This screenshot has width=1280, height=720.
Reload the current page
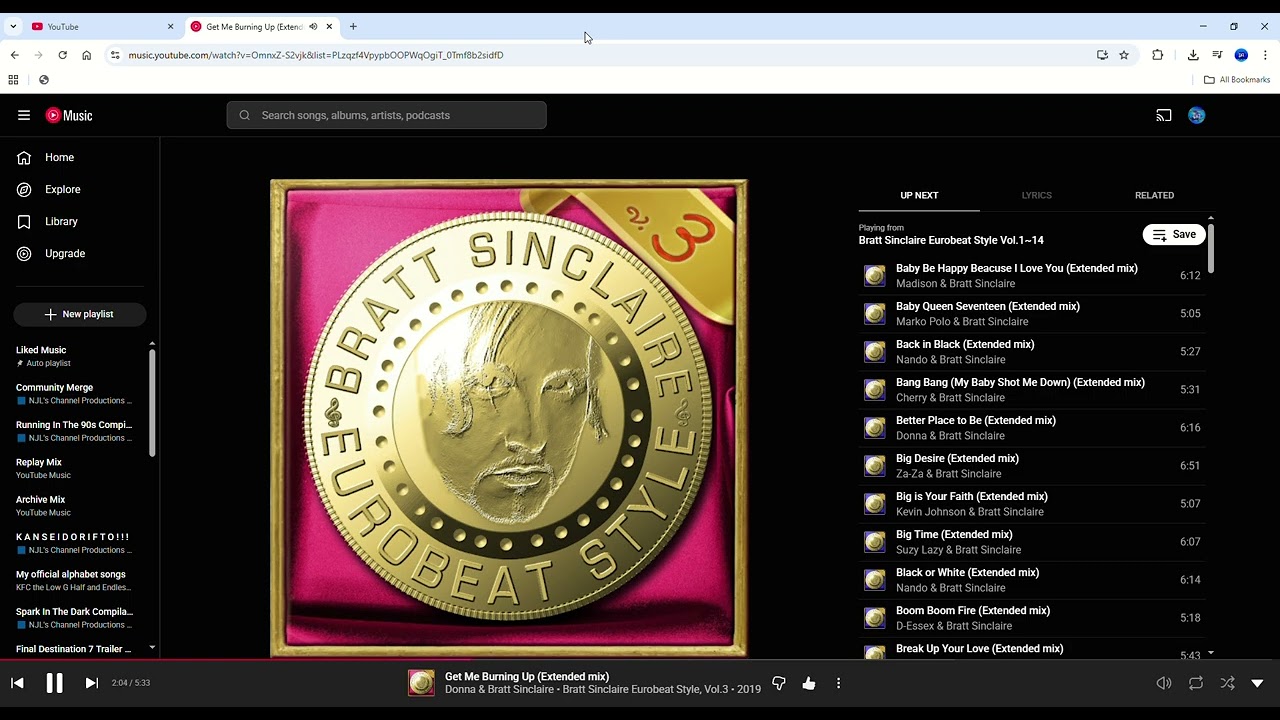tap(62, 55)
